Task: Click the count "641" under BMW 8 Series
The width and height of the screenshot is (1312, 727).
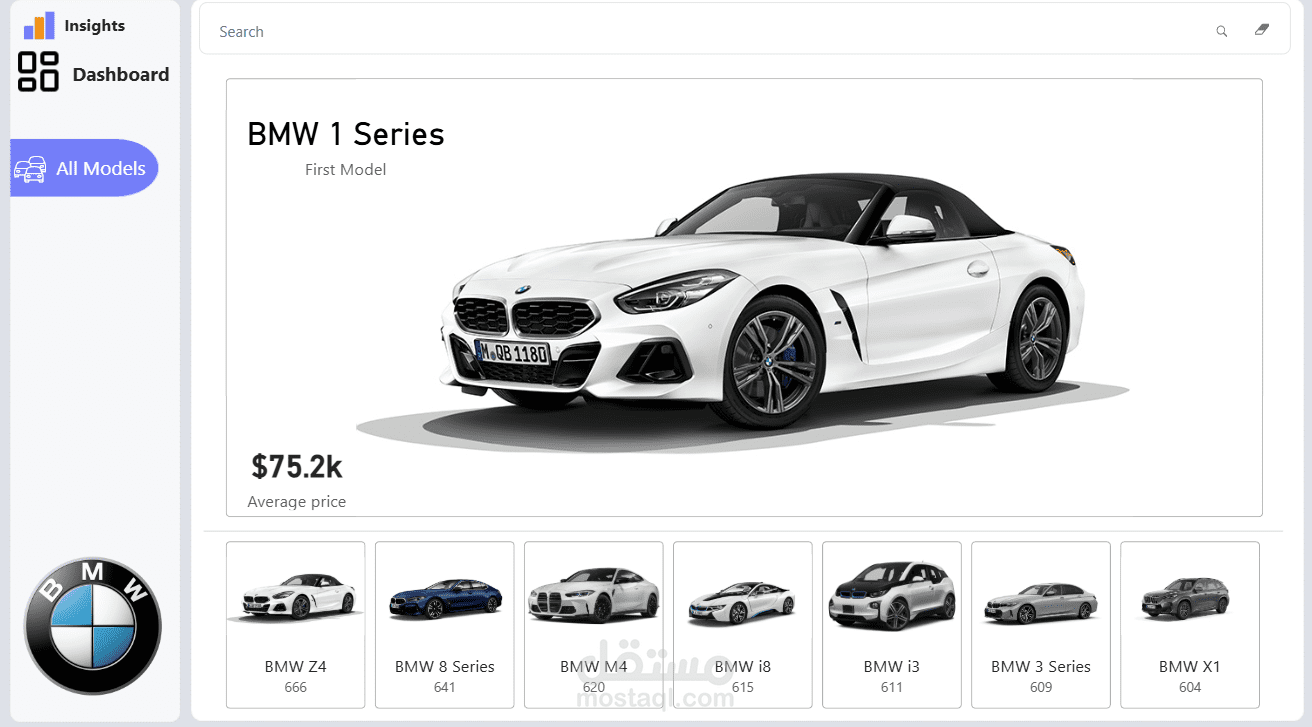Action: point(445,687)
